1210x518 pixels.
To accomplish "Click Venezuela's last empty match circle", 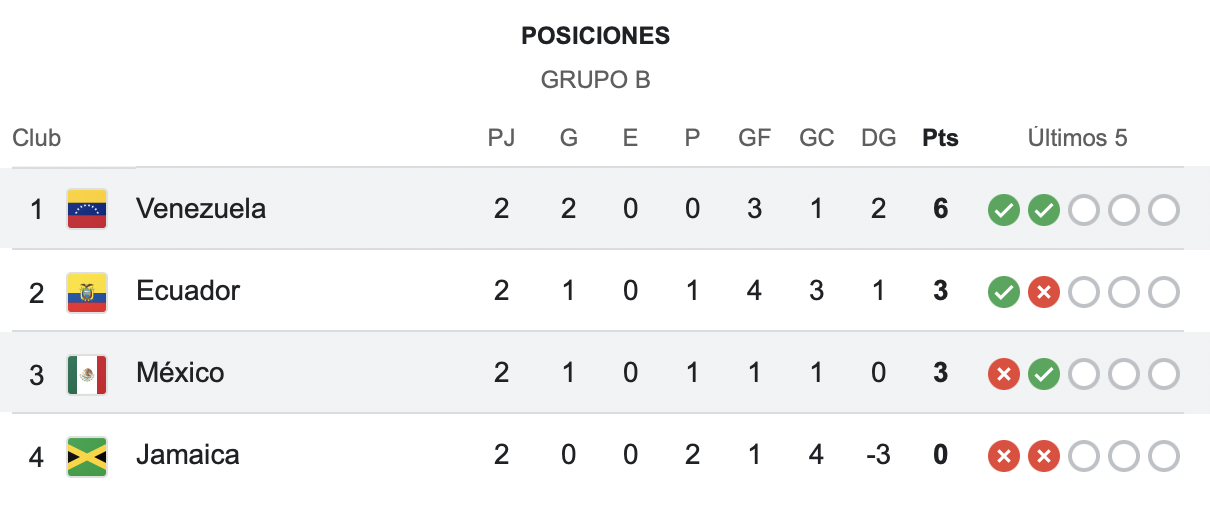I will 1164,210.
